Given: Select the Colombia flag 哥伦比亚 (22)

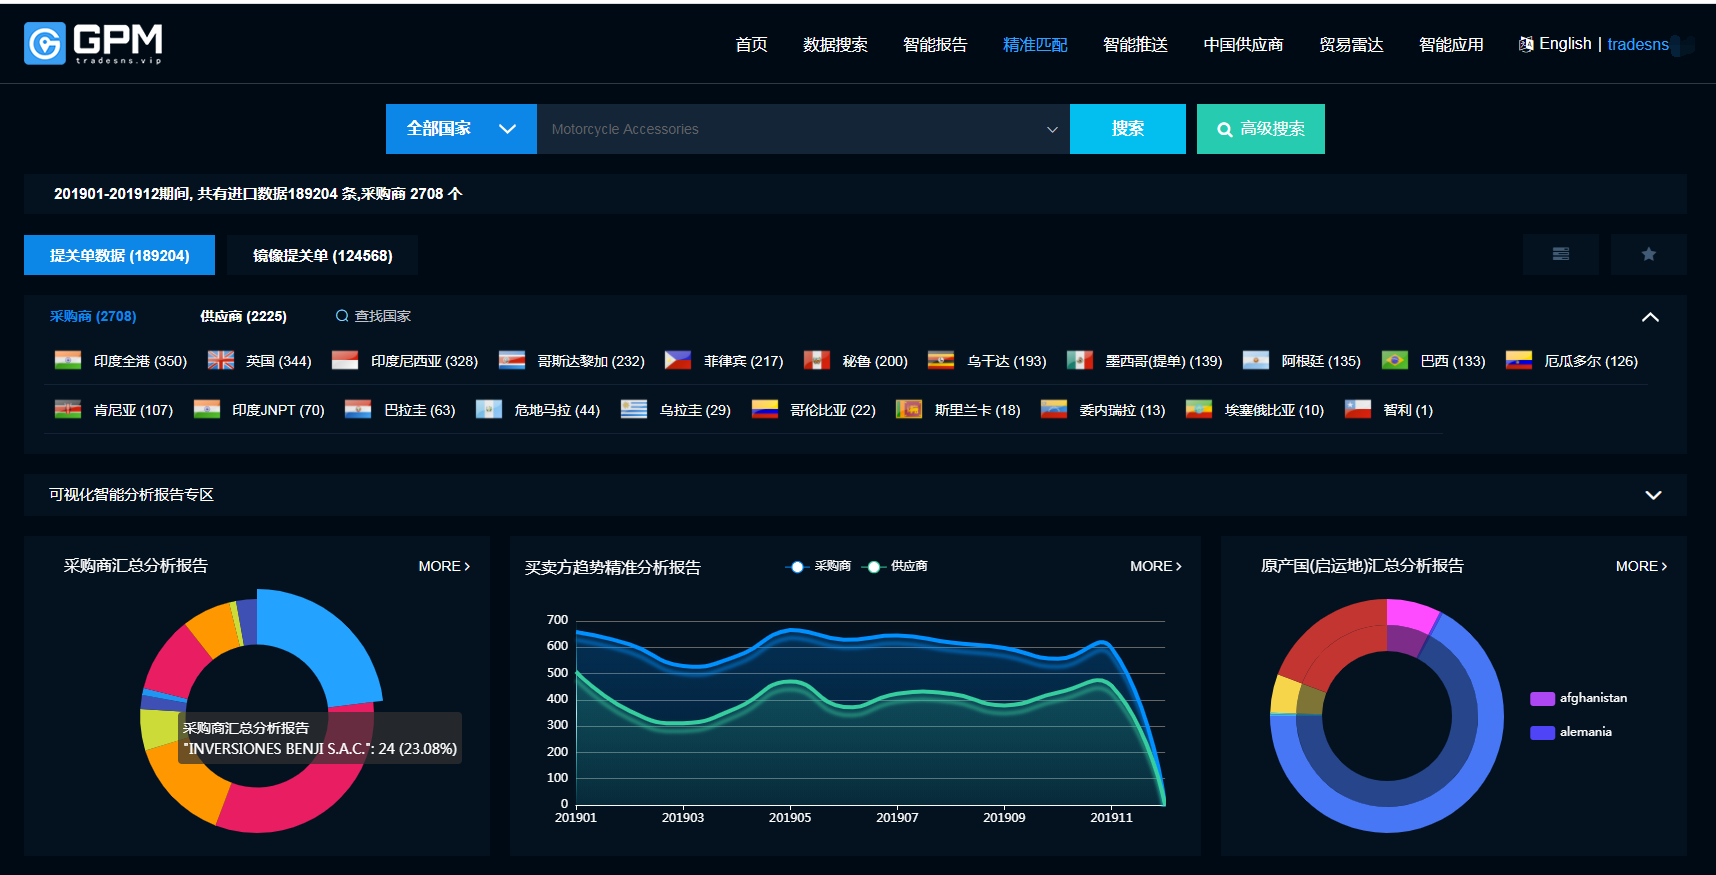Looking at the screenshot, I should (765, 409).
